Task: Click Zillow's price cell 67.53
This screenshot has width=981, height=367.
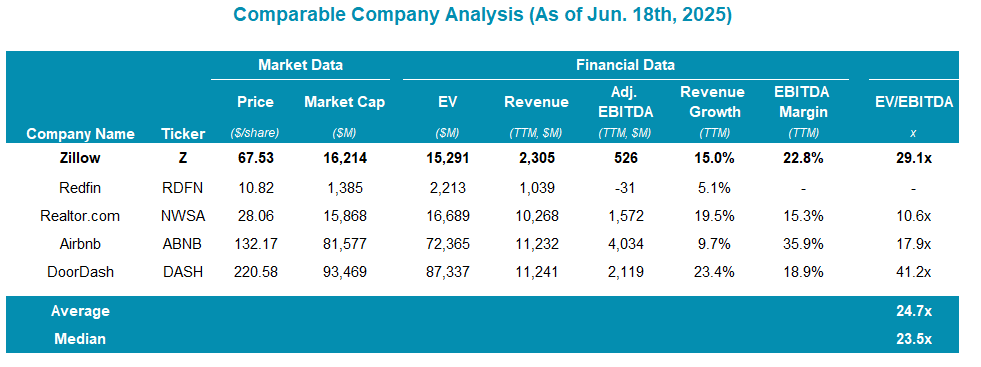Action: click(x=255, y=158)
